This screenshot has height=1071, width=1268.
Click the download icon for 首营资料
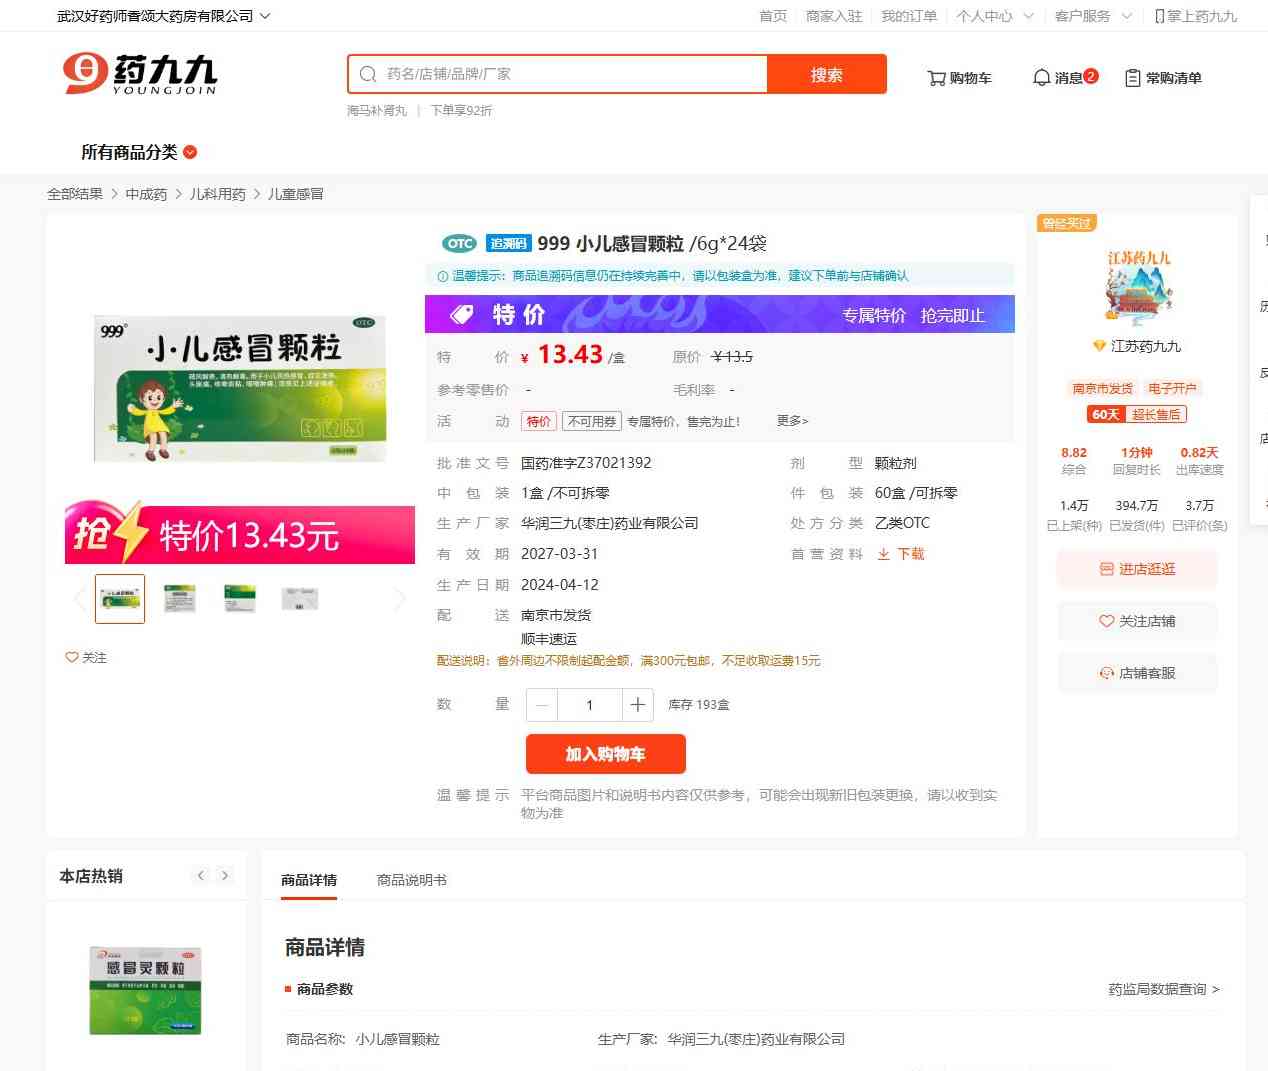884,554
